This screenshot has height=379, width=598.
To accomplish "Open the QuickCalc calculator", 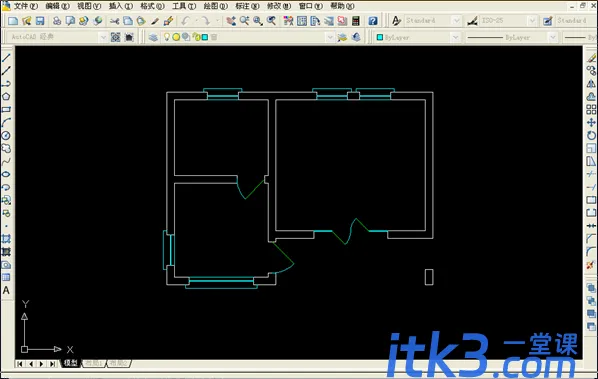I will (x=356, y=21).
